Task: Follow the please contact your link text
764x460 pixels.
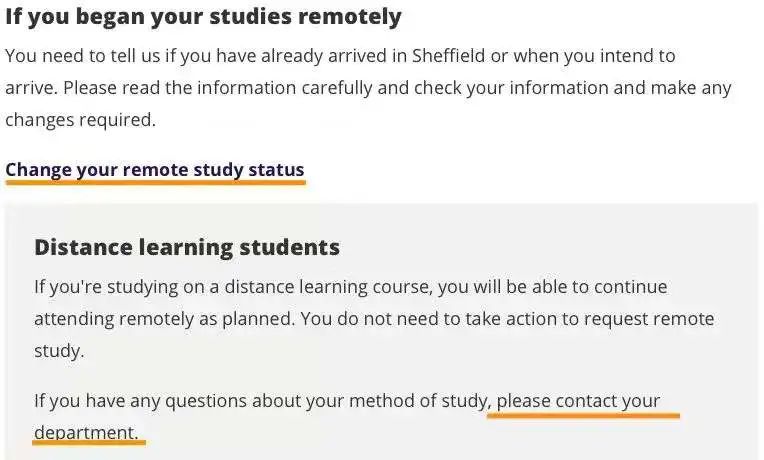Action: click(x=578, y=401)
